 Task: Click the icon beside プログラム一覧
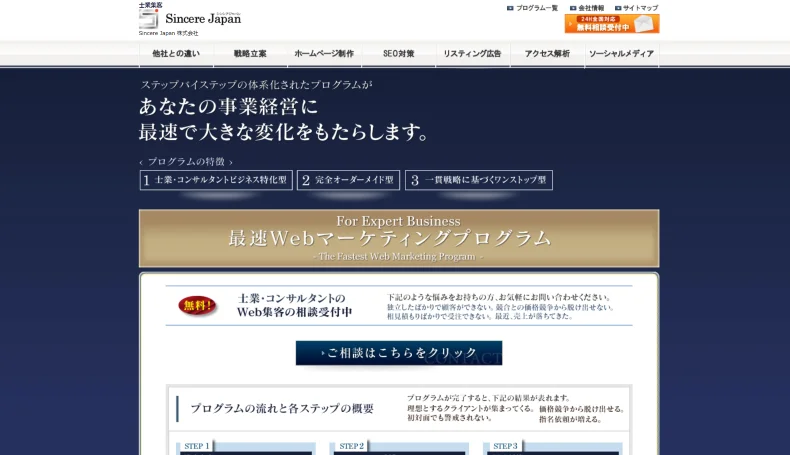click(510, 8)
